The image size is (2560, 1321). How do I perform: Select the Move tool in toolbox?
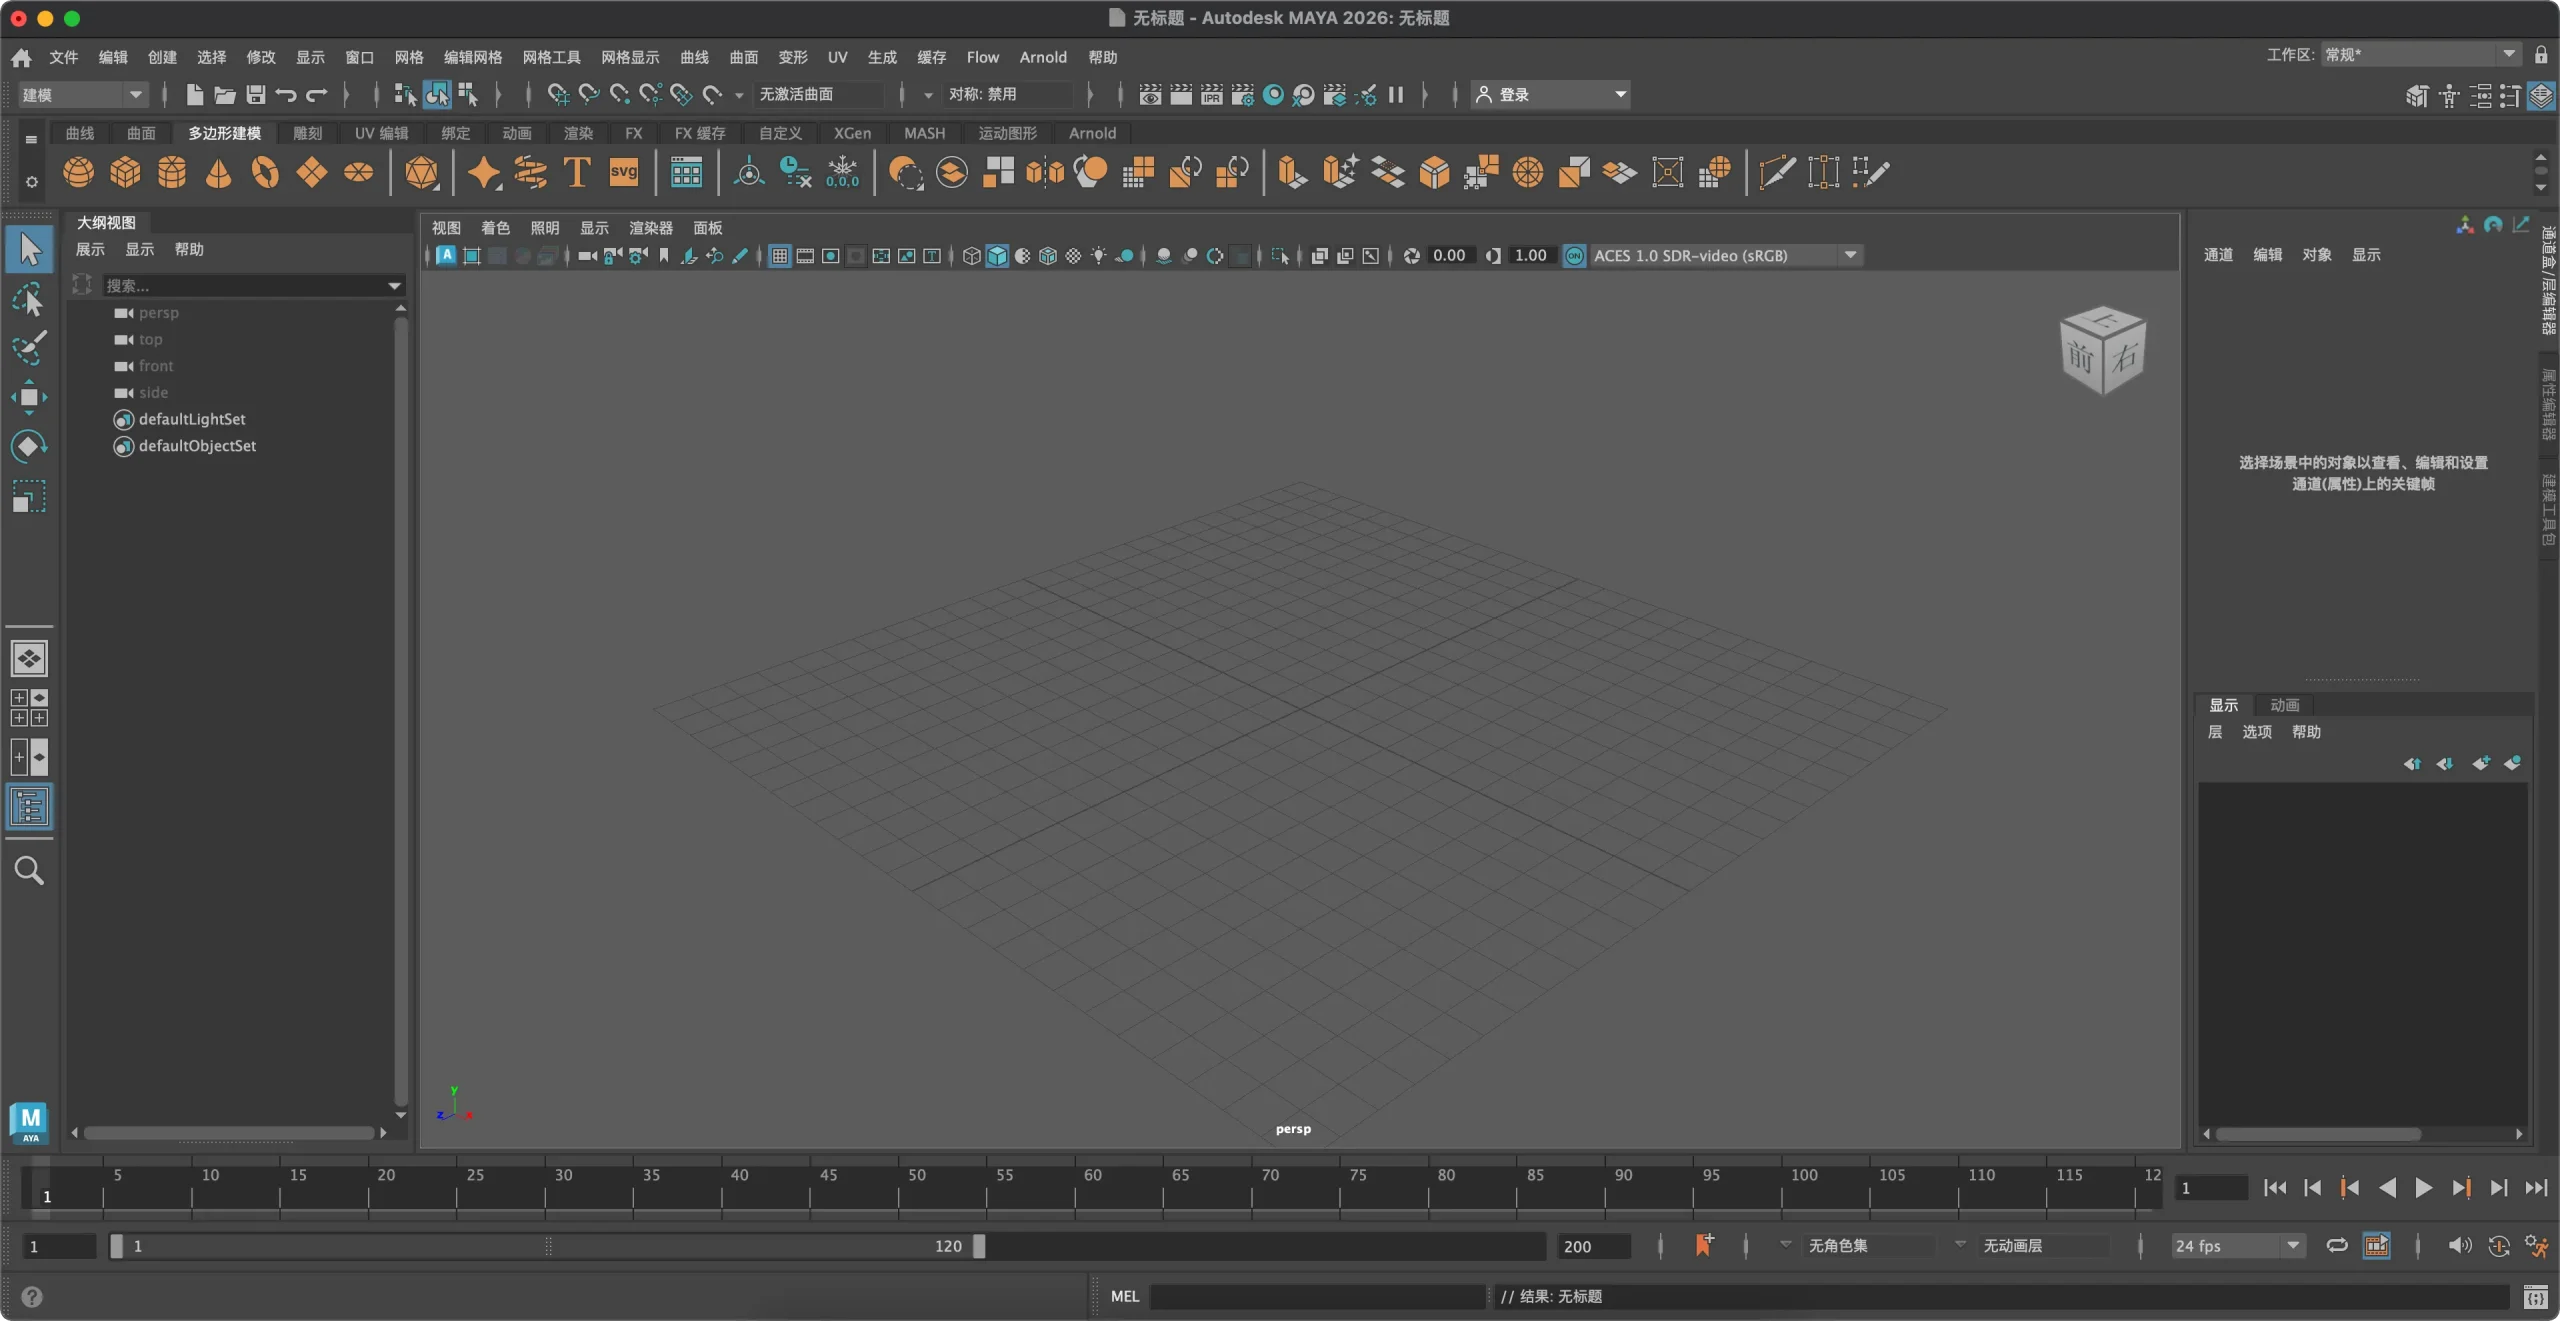click(x=29, y=398)
